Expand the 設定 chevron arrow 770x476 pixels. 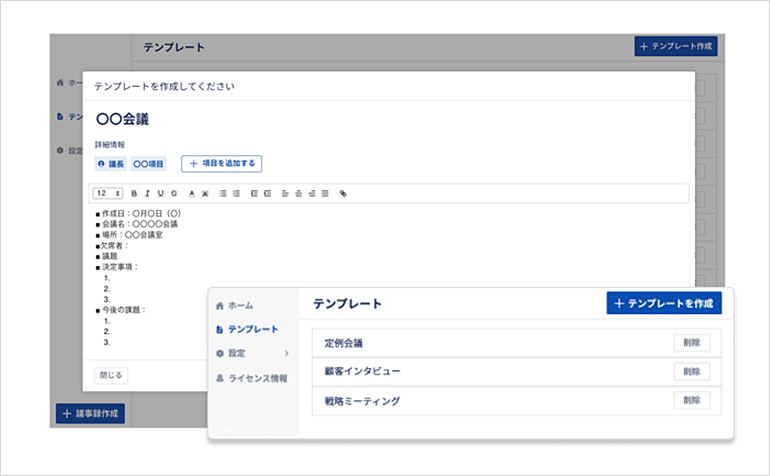click(x=287, y=353)
